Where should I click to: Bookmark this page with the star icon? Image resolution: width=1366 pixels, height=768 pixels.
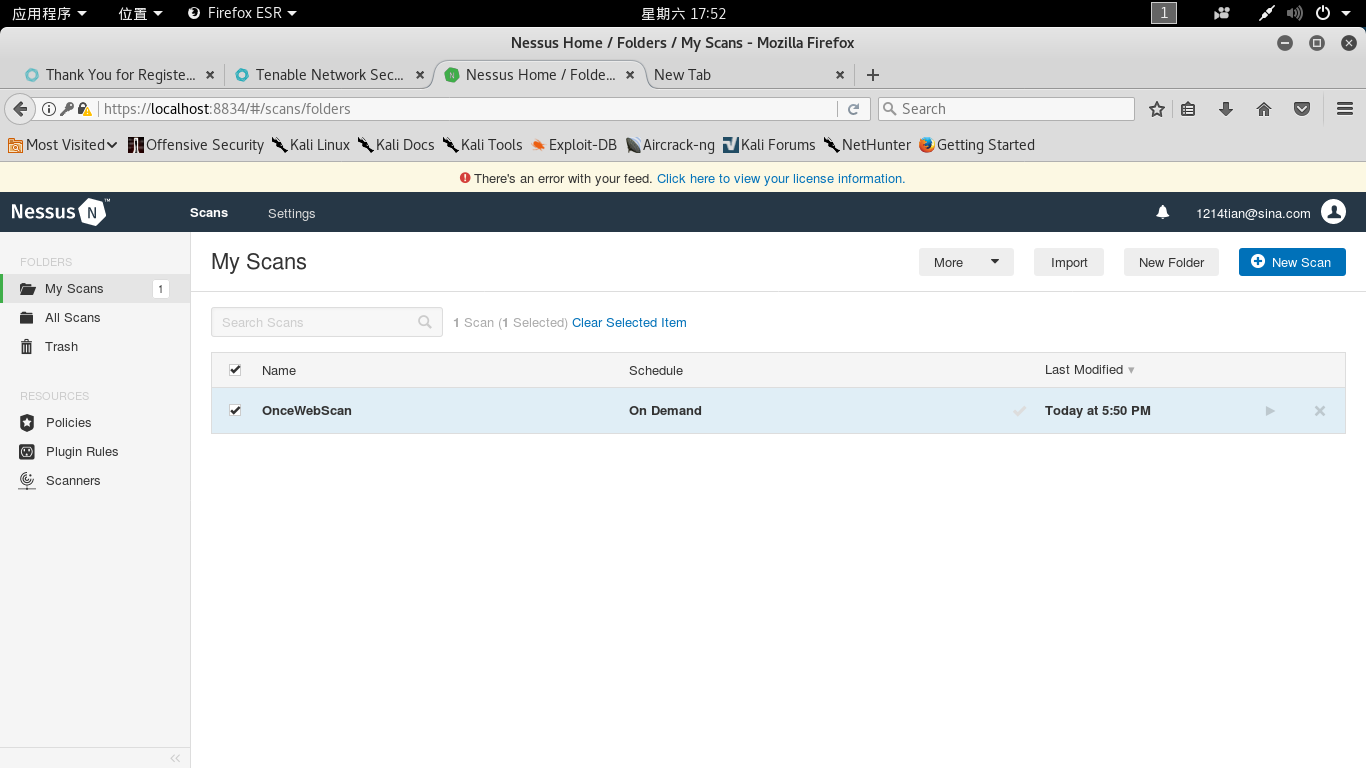(x=1157, y=109)
